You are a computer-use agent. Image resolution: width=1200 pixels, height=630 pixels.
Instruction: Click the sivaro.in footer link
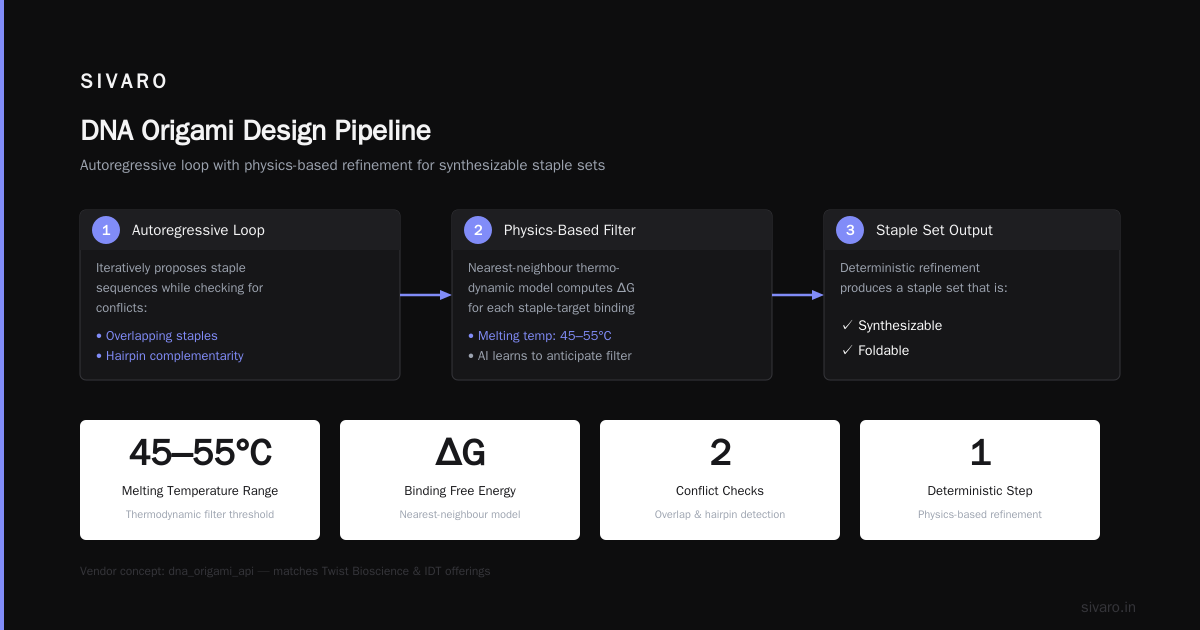point(1108,607)
